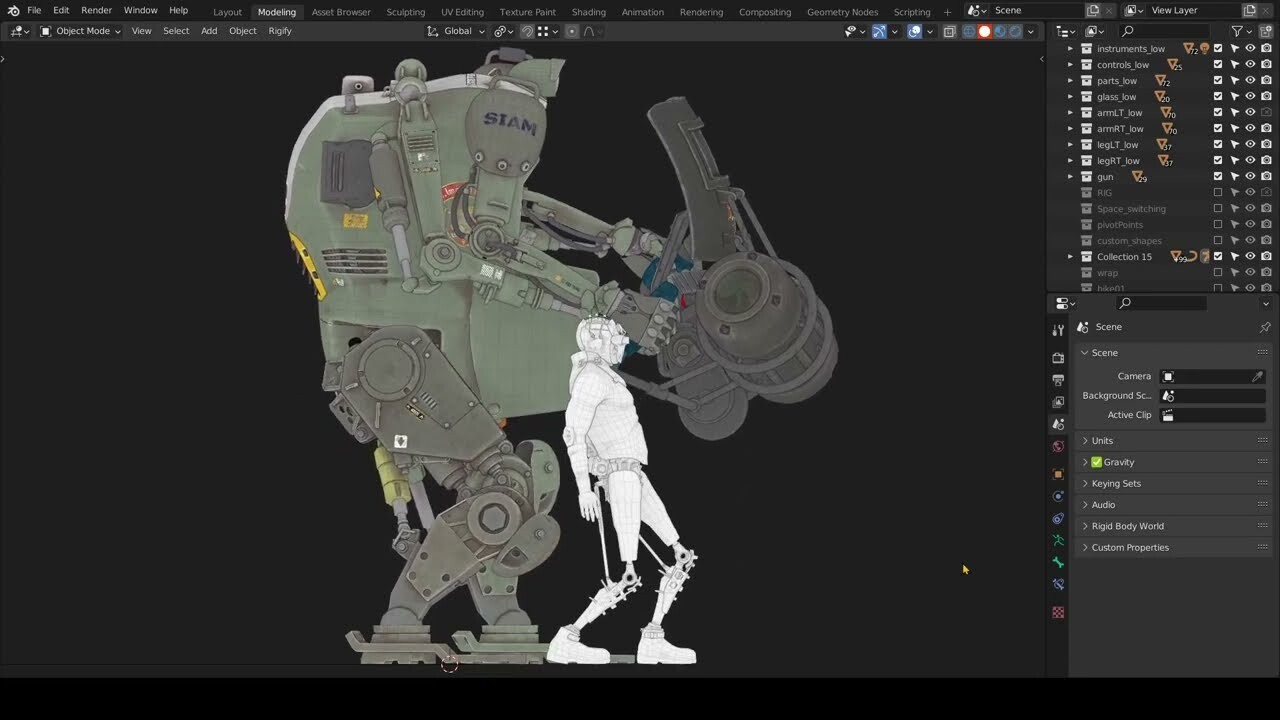
Task: Open the Output properties printer icon
Action: [1057, 381]
